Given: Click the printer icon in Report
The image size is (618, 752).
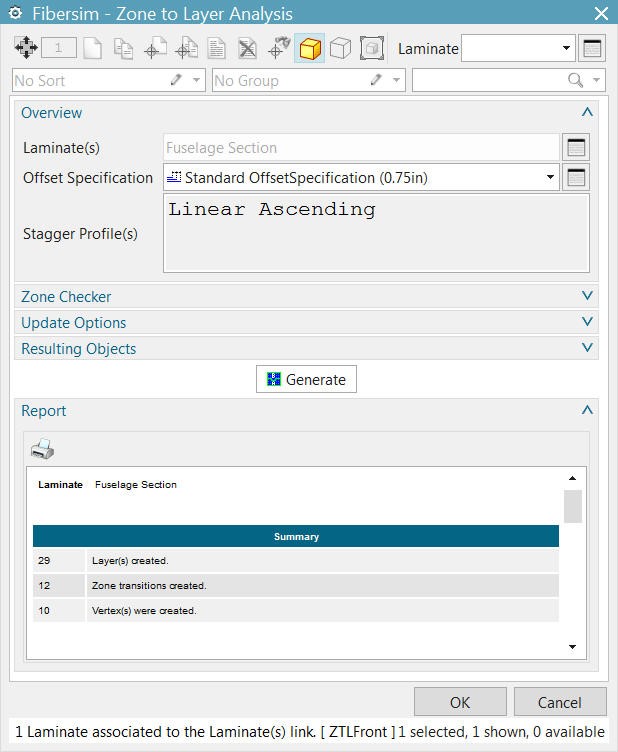Looking at the screenshot, I should [42, 449].
